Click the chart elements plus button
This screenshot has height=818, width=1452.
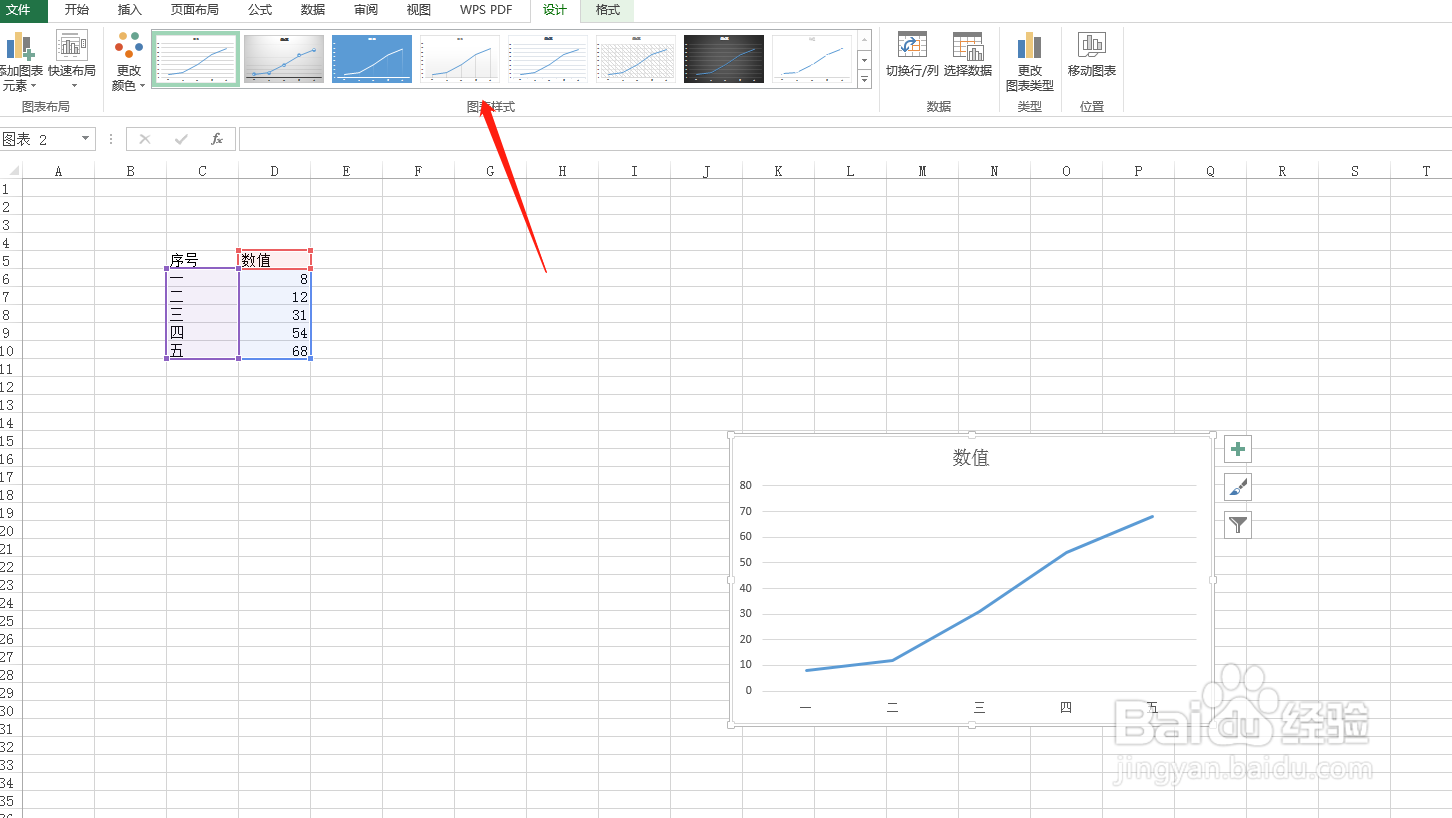[x=1238, y=449]
